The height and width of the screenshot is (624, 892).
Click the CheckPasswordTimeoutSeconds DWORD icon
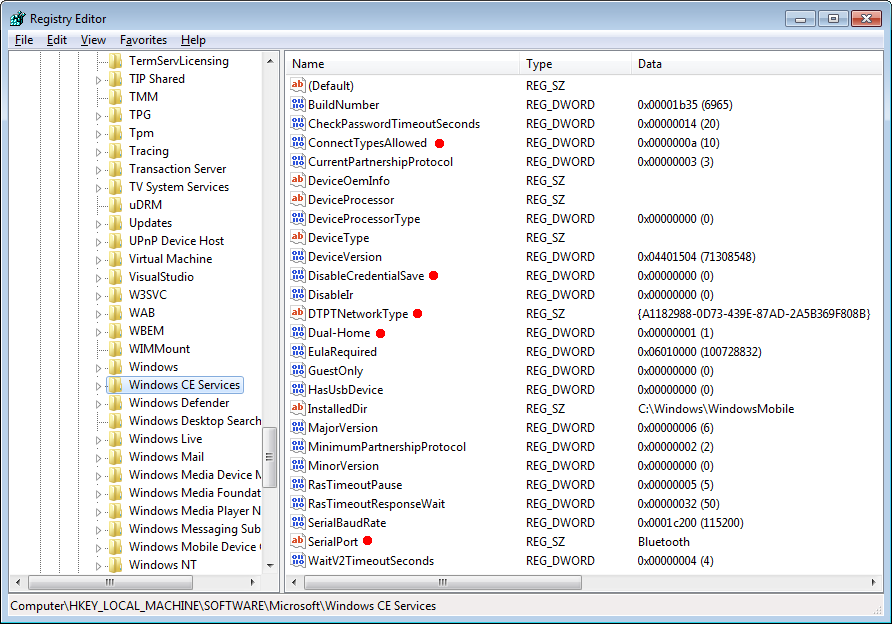[x=298, y=123]
